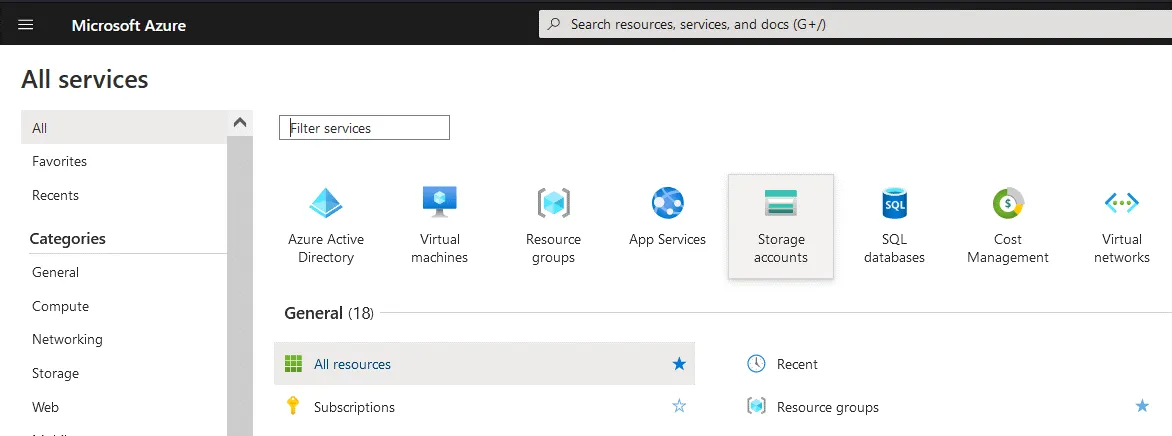Open SQL databases icon
The height and width of the screenshot is (436, 1172).
pos(894,204)
